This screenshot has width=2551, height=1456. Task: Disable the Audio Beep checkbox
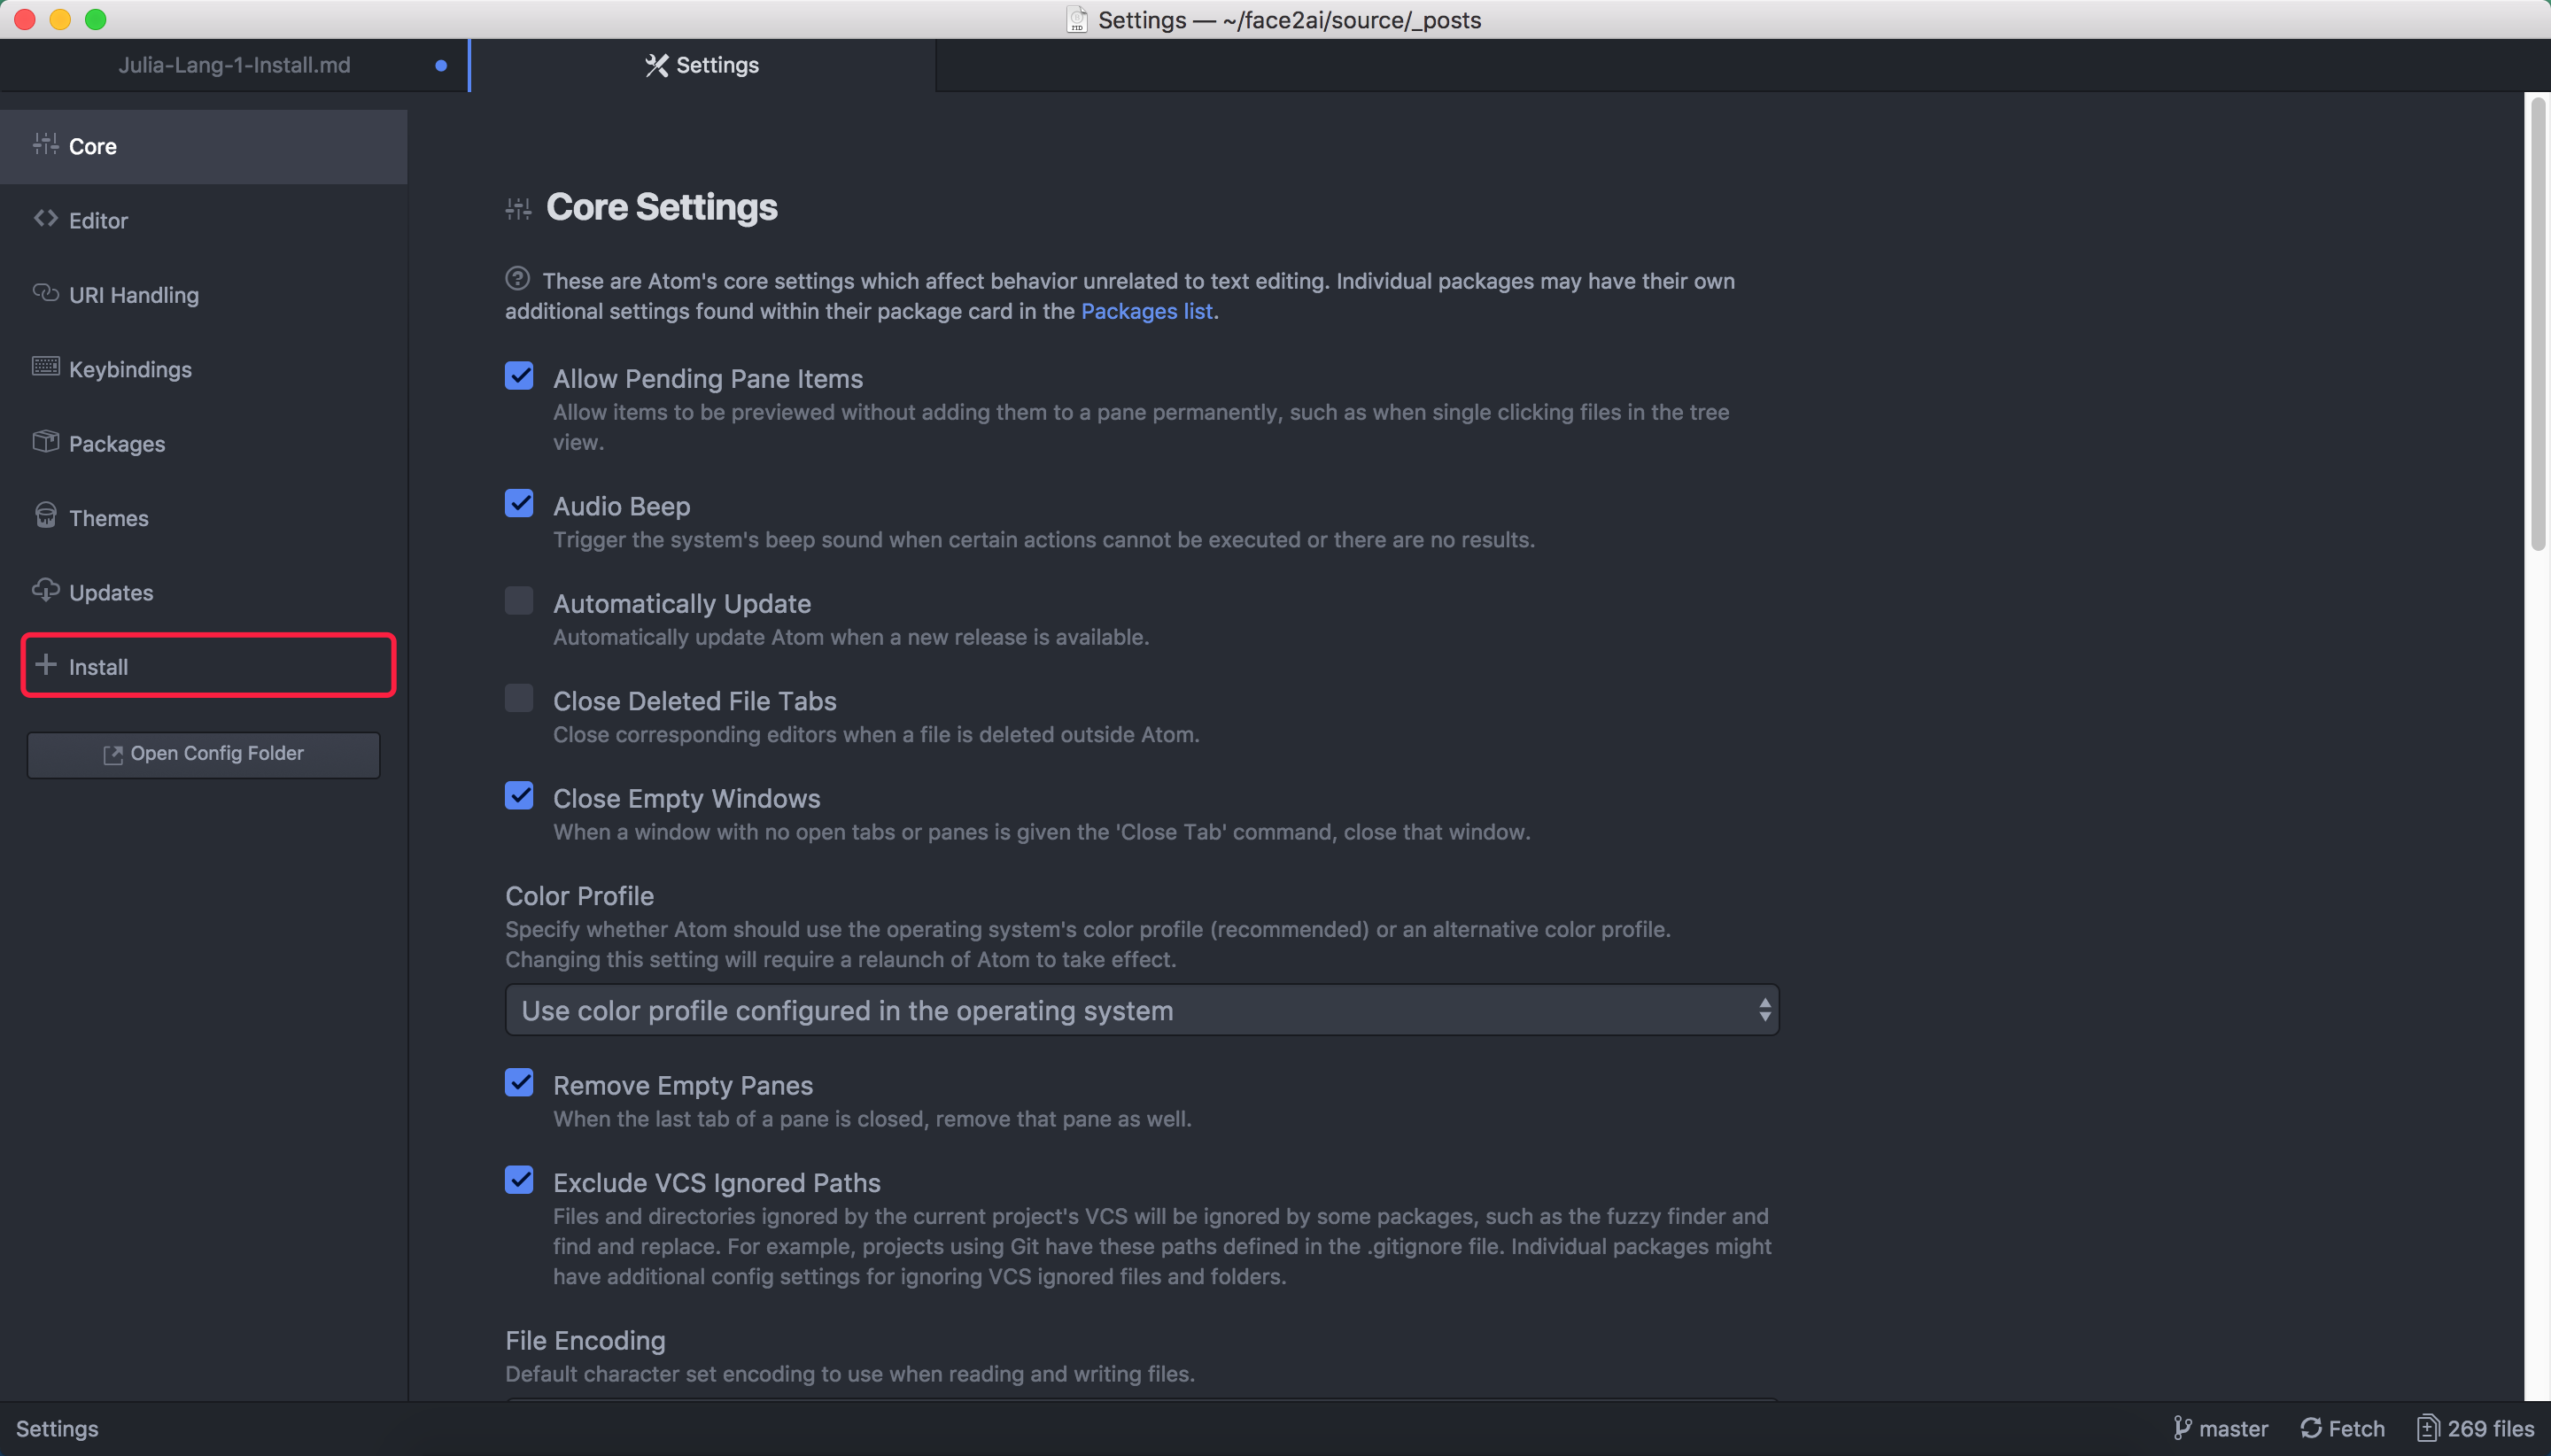pyautogui.click(x=519, y=503)
